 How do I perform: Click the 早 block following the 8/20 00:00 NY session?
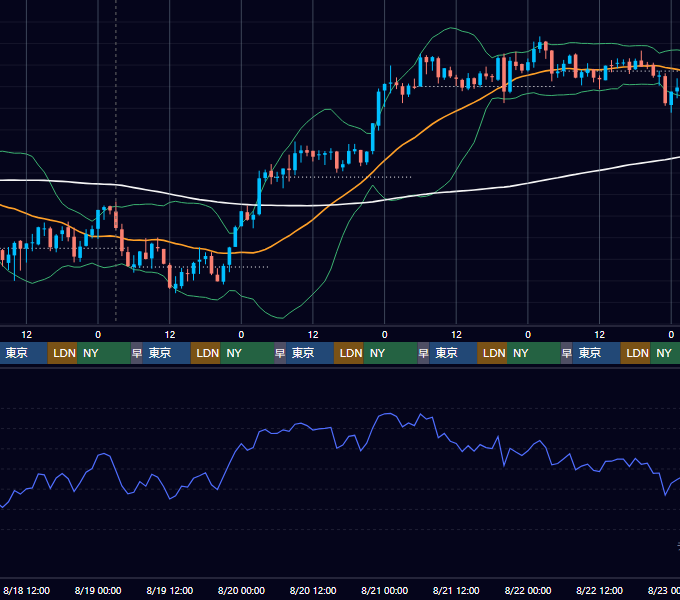tap(280, 353)
